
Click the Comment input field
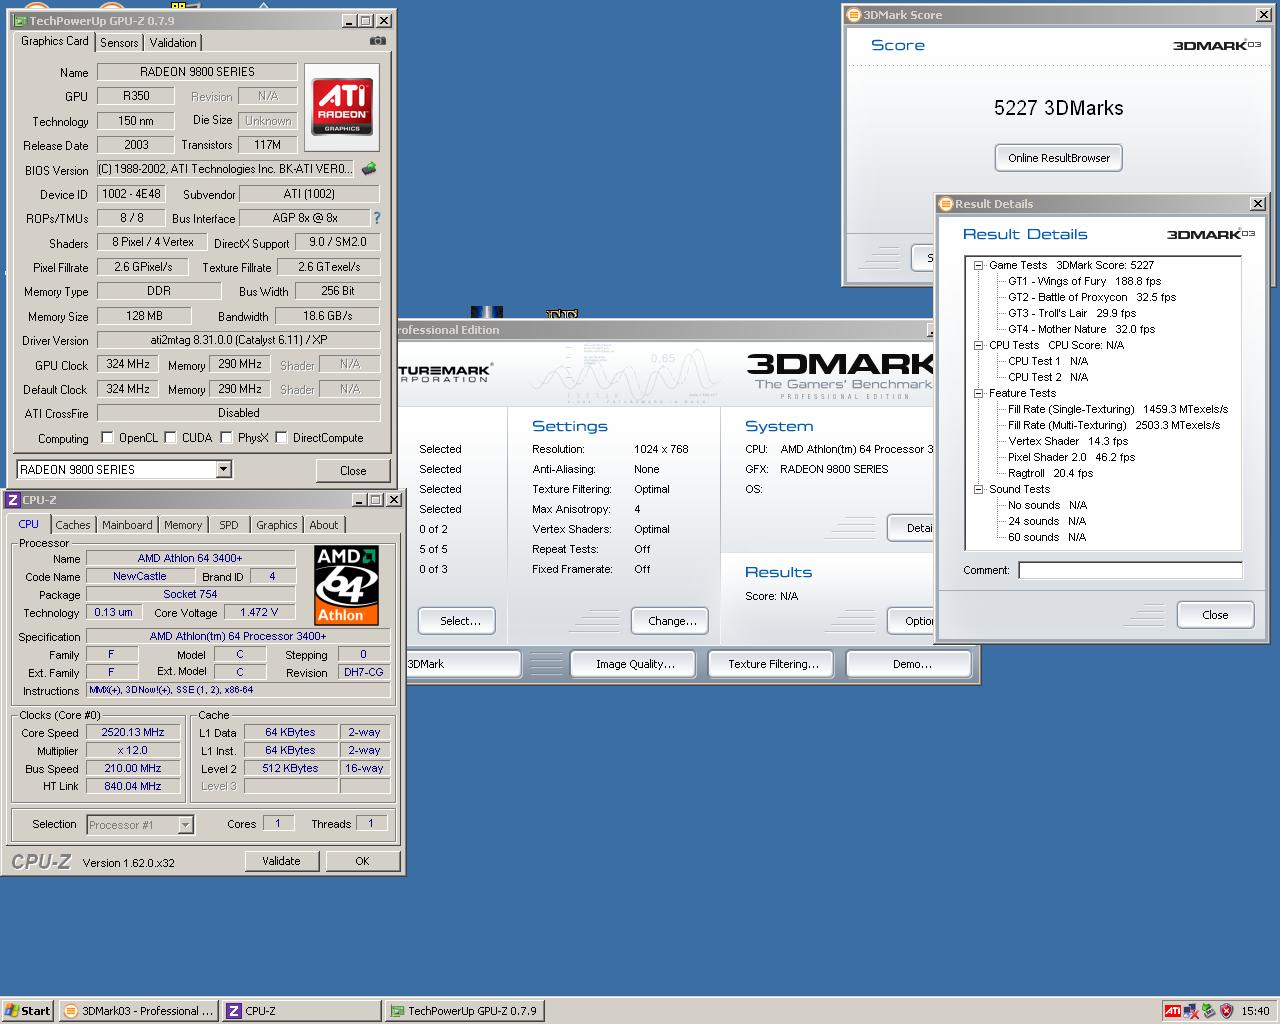point(1129,570)
